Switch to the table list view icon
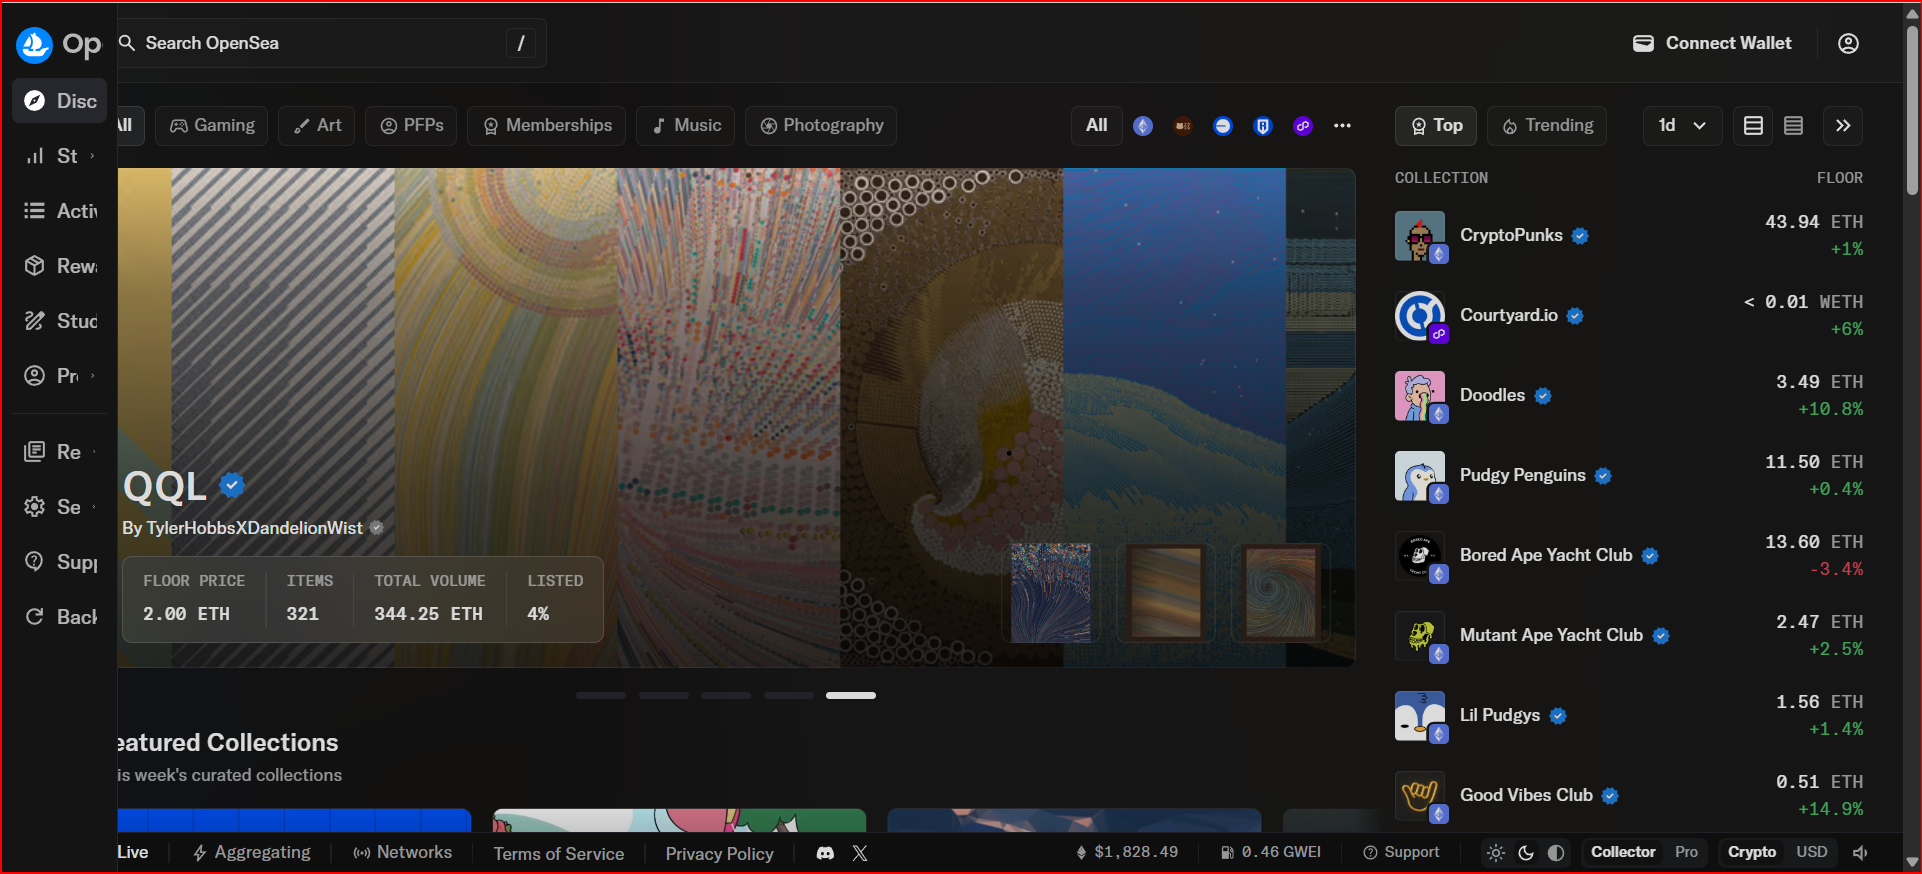This screenshot has width=1922, height=874. click(1753, 126)
